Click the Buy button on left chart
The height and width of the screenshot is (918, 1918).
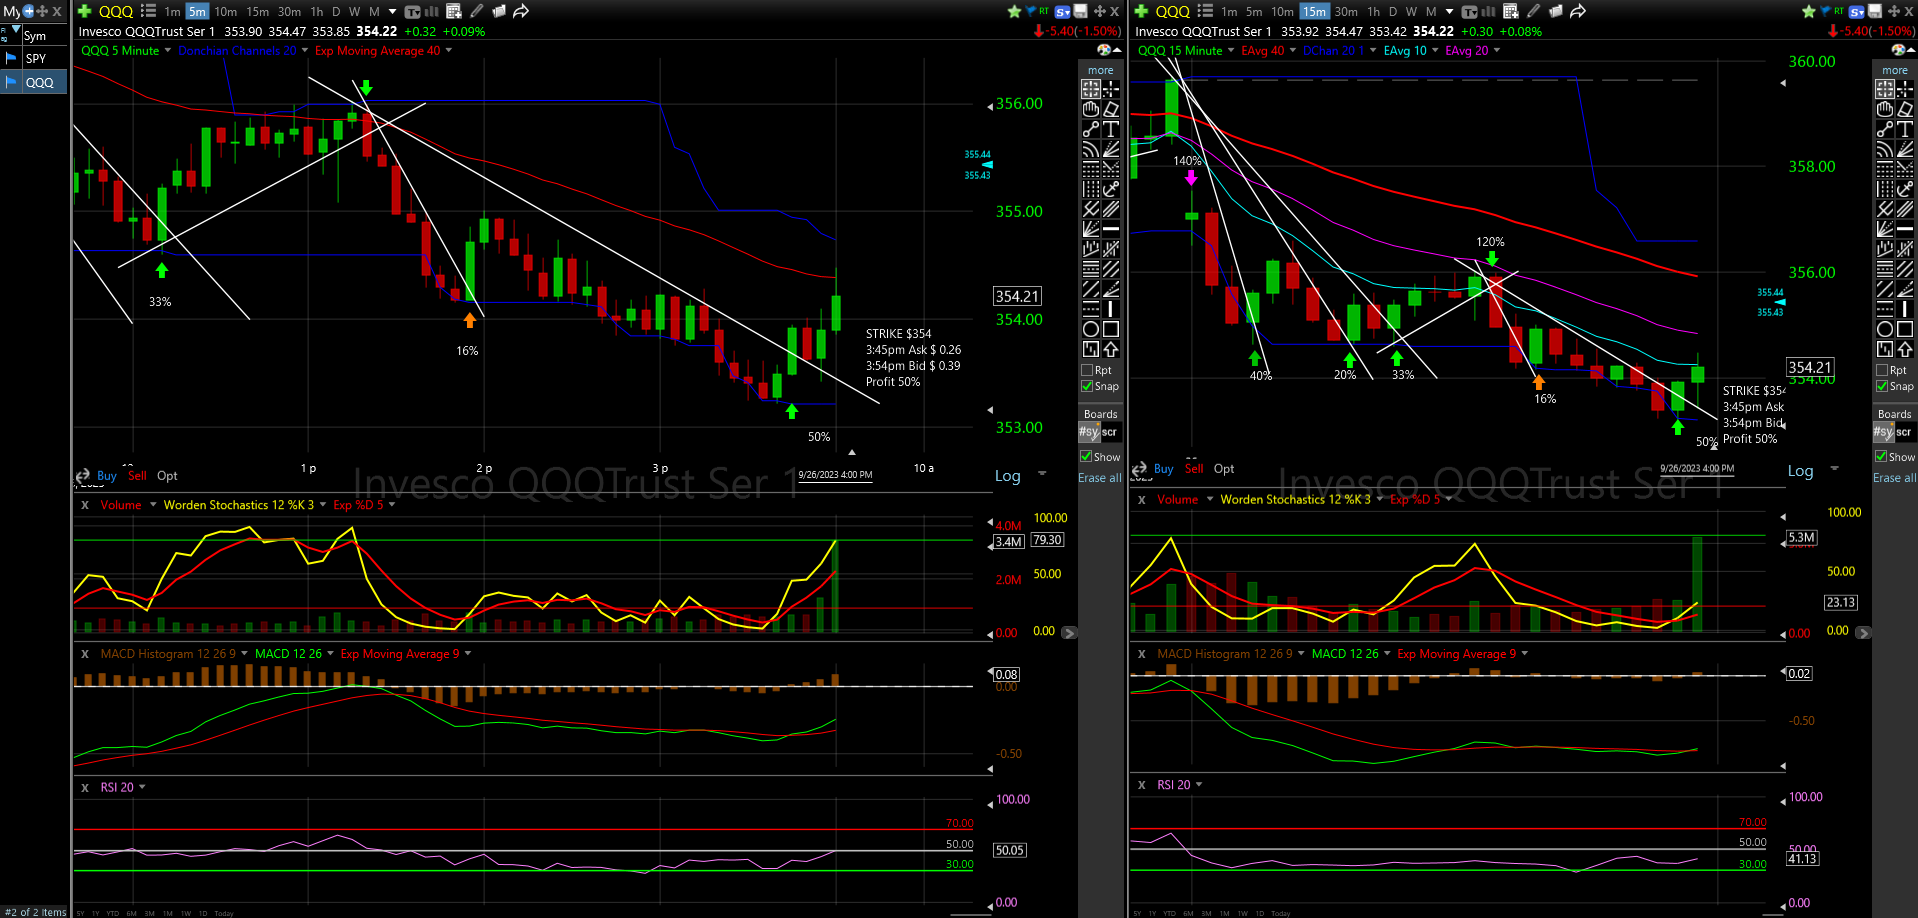click(x=107, y=476)
